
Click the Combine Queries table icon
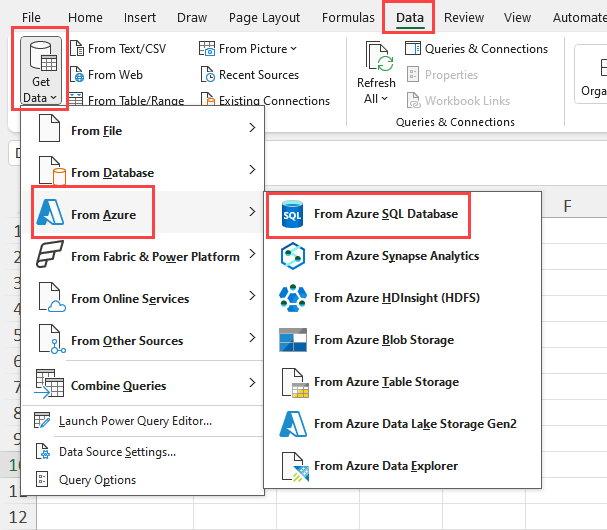coord(49,384)
